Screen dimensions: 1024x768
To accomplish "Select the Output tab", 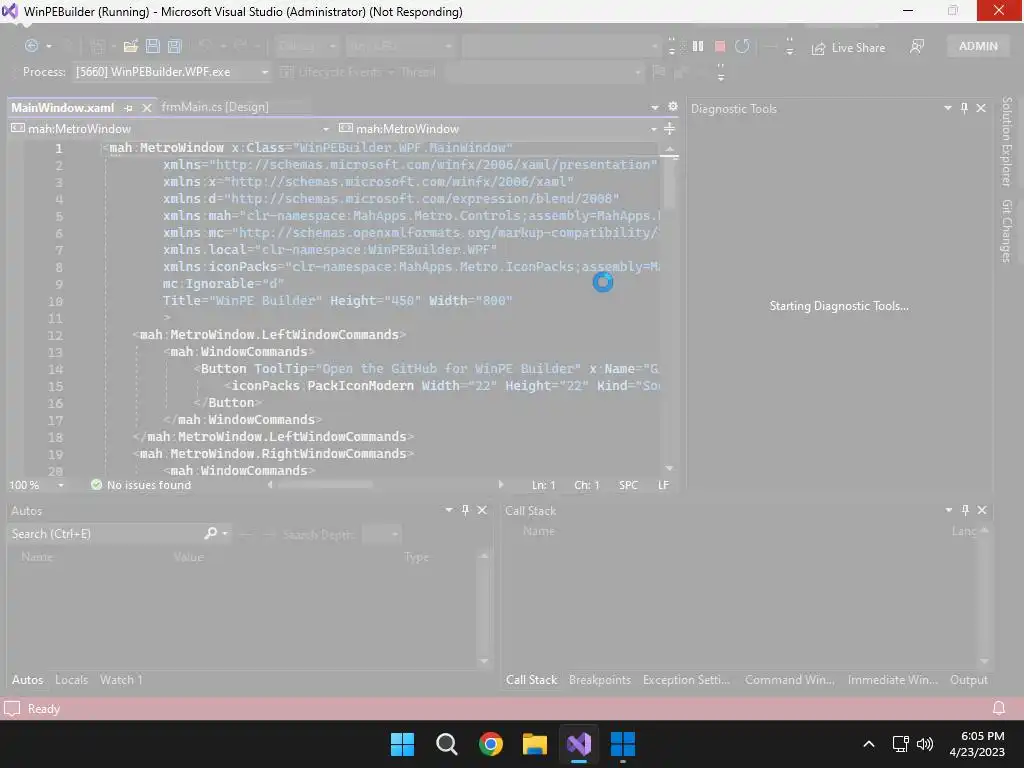I will [968, 680].
